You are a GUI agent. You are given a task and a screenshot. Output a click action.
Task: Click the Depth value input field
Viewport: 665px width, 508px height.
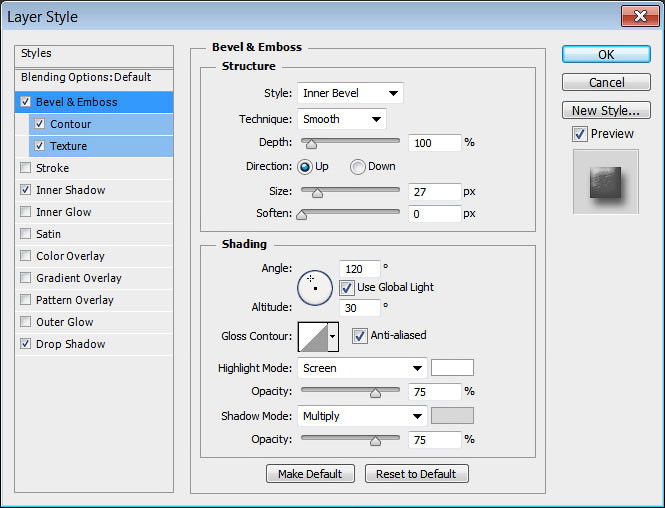pos(435,143)
